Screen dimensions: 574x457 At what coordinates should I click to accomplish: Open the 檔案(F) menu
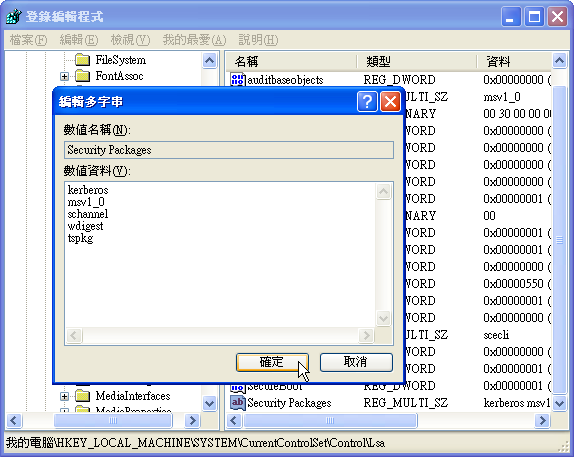coord(28,40)
